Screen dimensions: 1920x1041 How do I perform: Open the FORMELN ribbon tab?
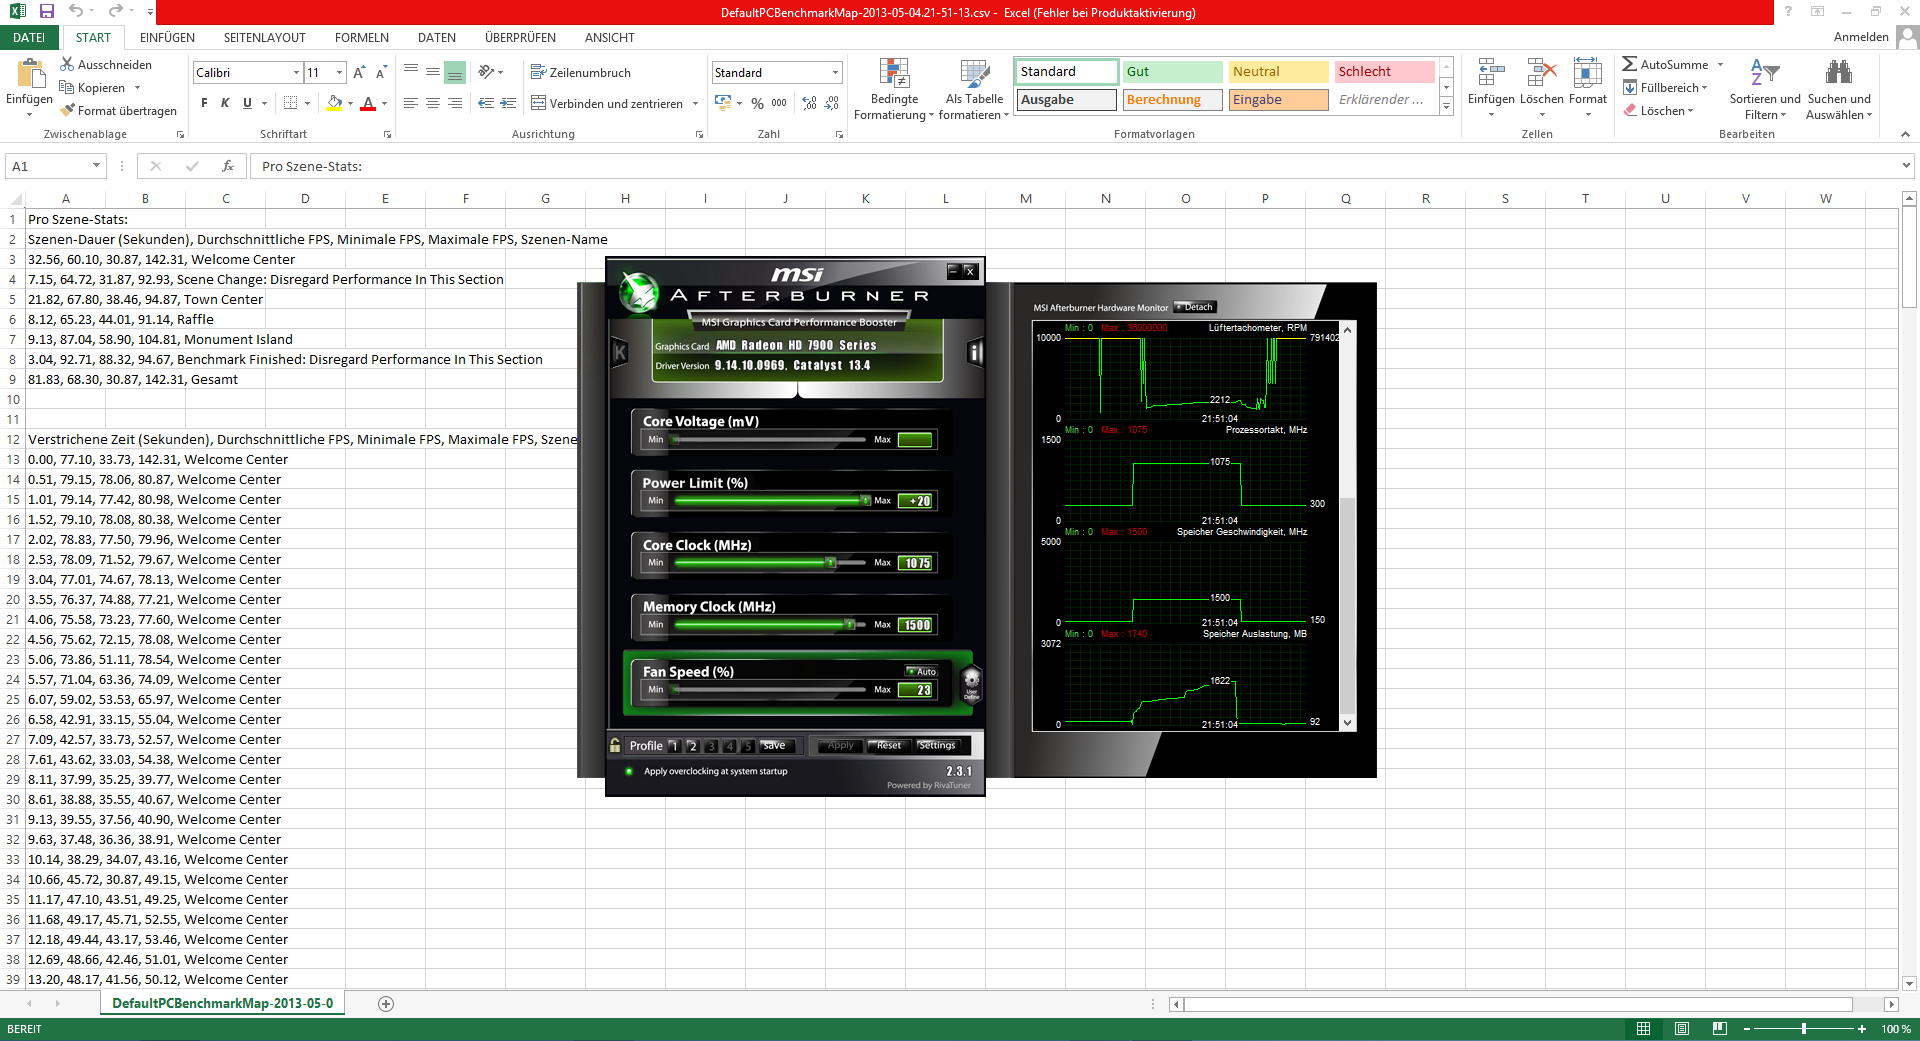pos(361,38)
